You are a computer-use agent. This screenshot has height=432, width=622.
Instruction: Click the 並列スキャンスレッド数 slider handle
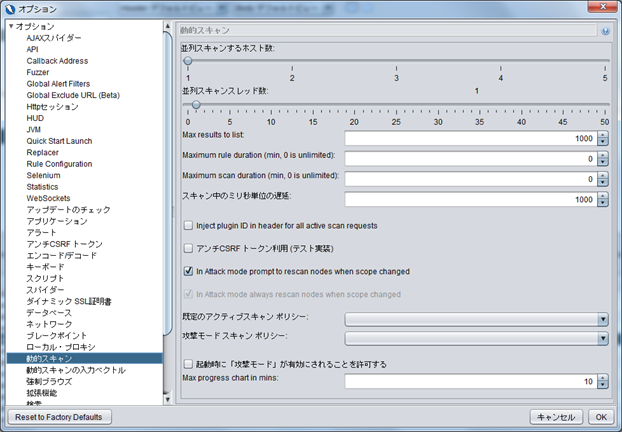click(196, 105)
